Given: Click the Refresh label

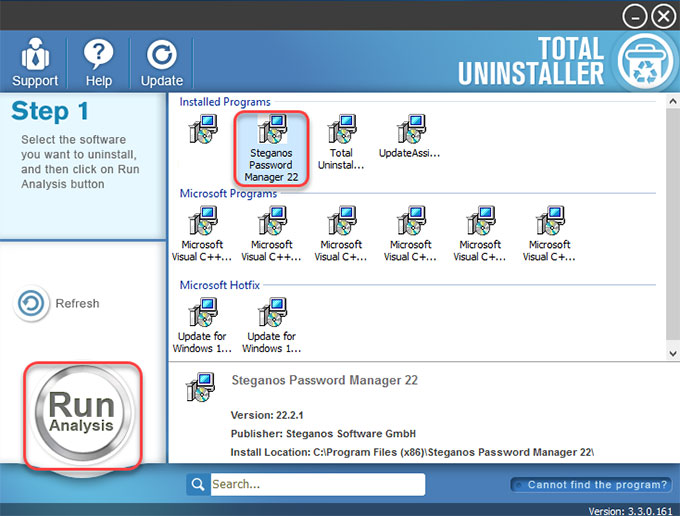Looking at the screenshot, I should 77,304.
